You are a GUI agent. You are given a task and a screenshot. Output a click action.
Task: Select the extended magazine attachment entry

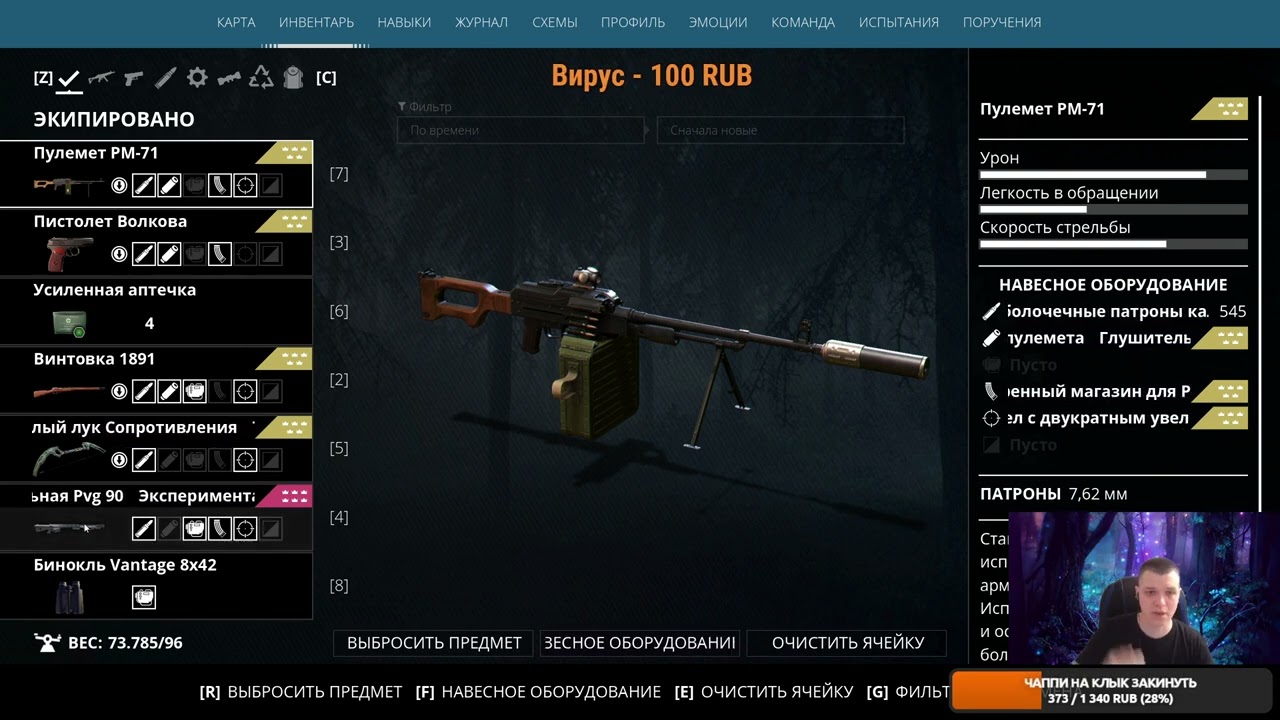[x=1114, y=391]
